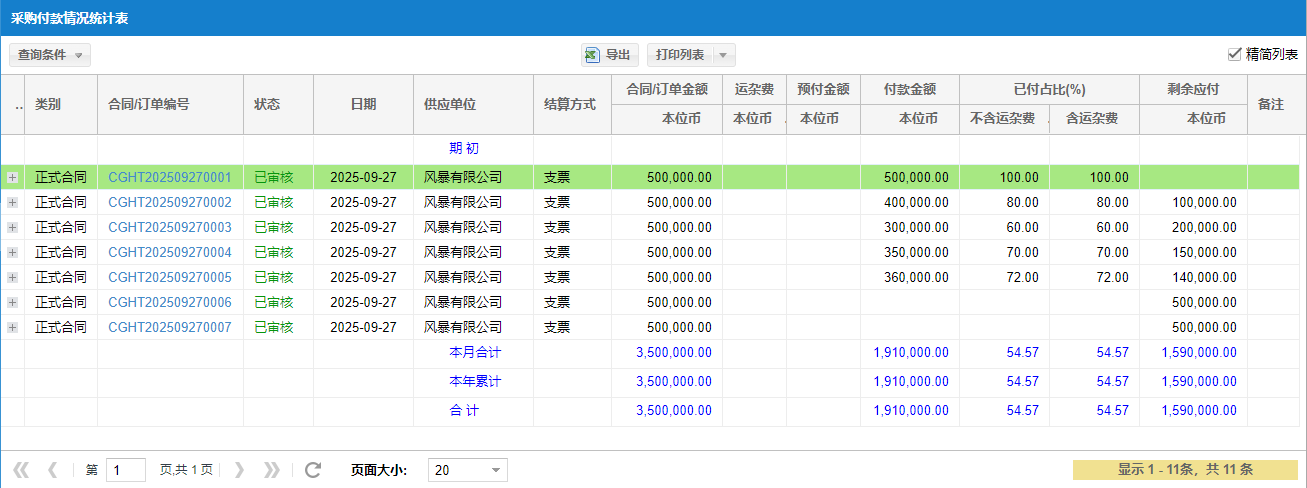Open the 查询条件 dropdown

point(50,55)
